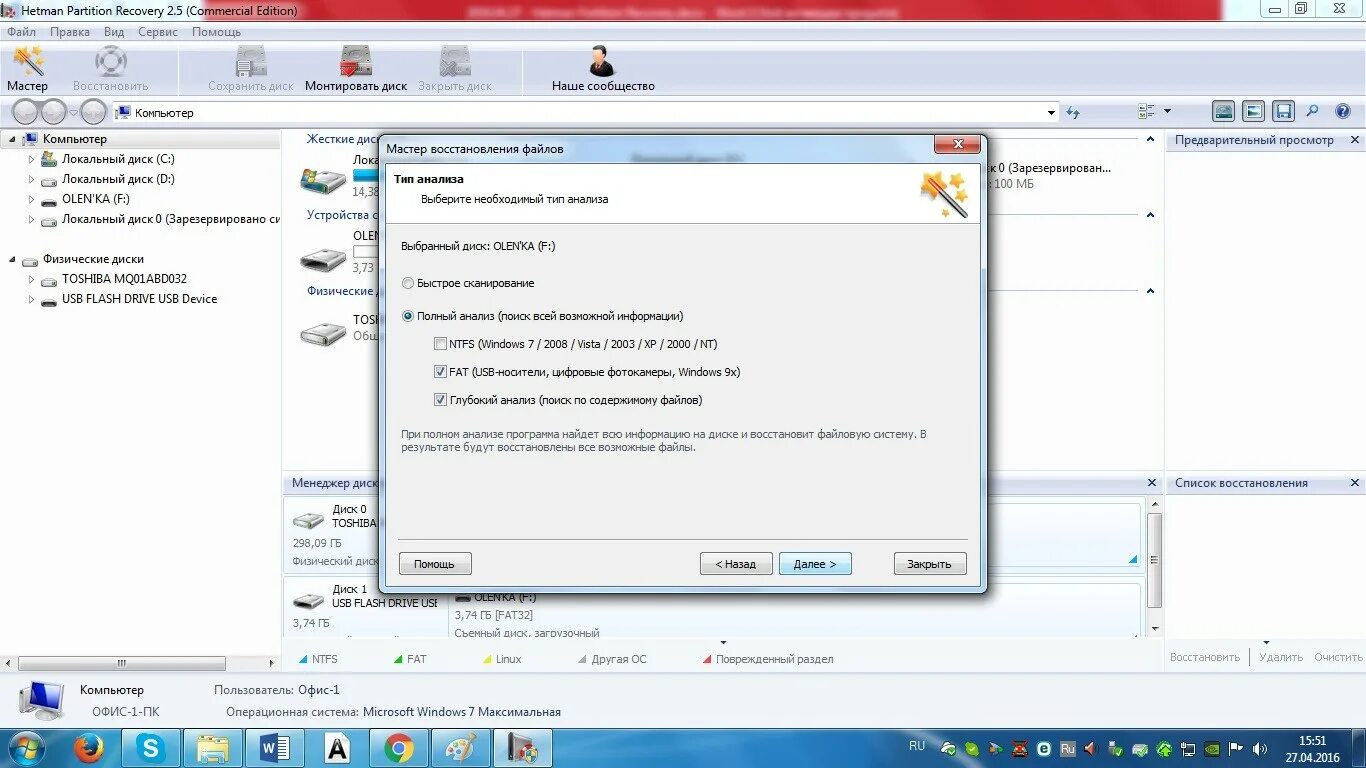Click the < Назад button
This screenshot has width=1366, height=768.
[x=736, y=564]
